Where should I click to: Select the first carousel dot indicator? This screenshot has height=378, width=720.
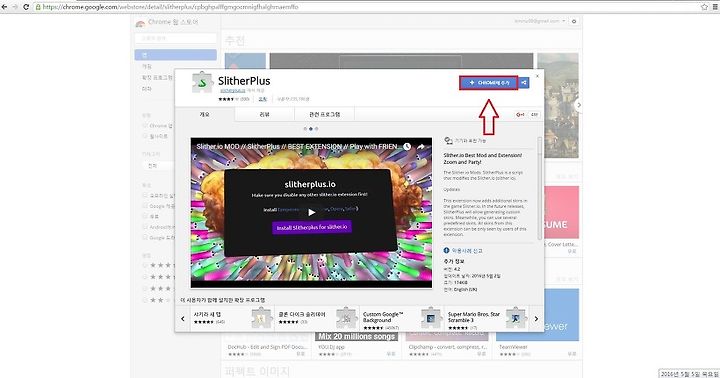[305, 129]
